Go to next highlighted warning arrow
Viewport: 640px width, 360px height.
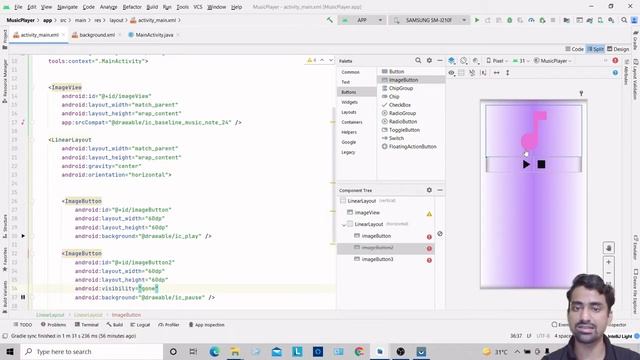(331, 60)
